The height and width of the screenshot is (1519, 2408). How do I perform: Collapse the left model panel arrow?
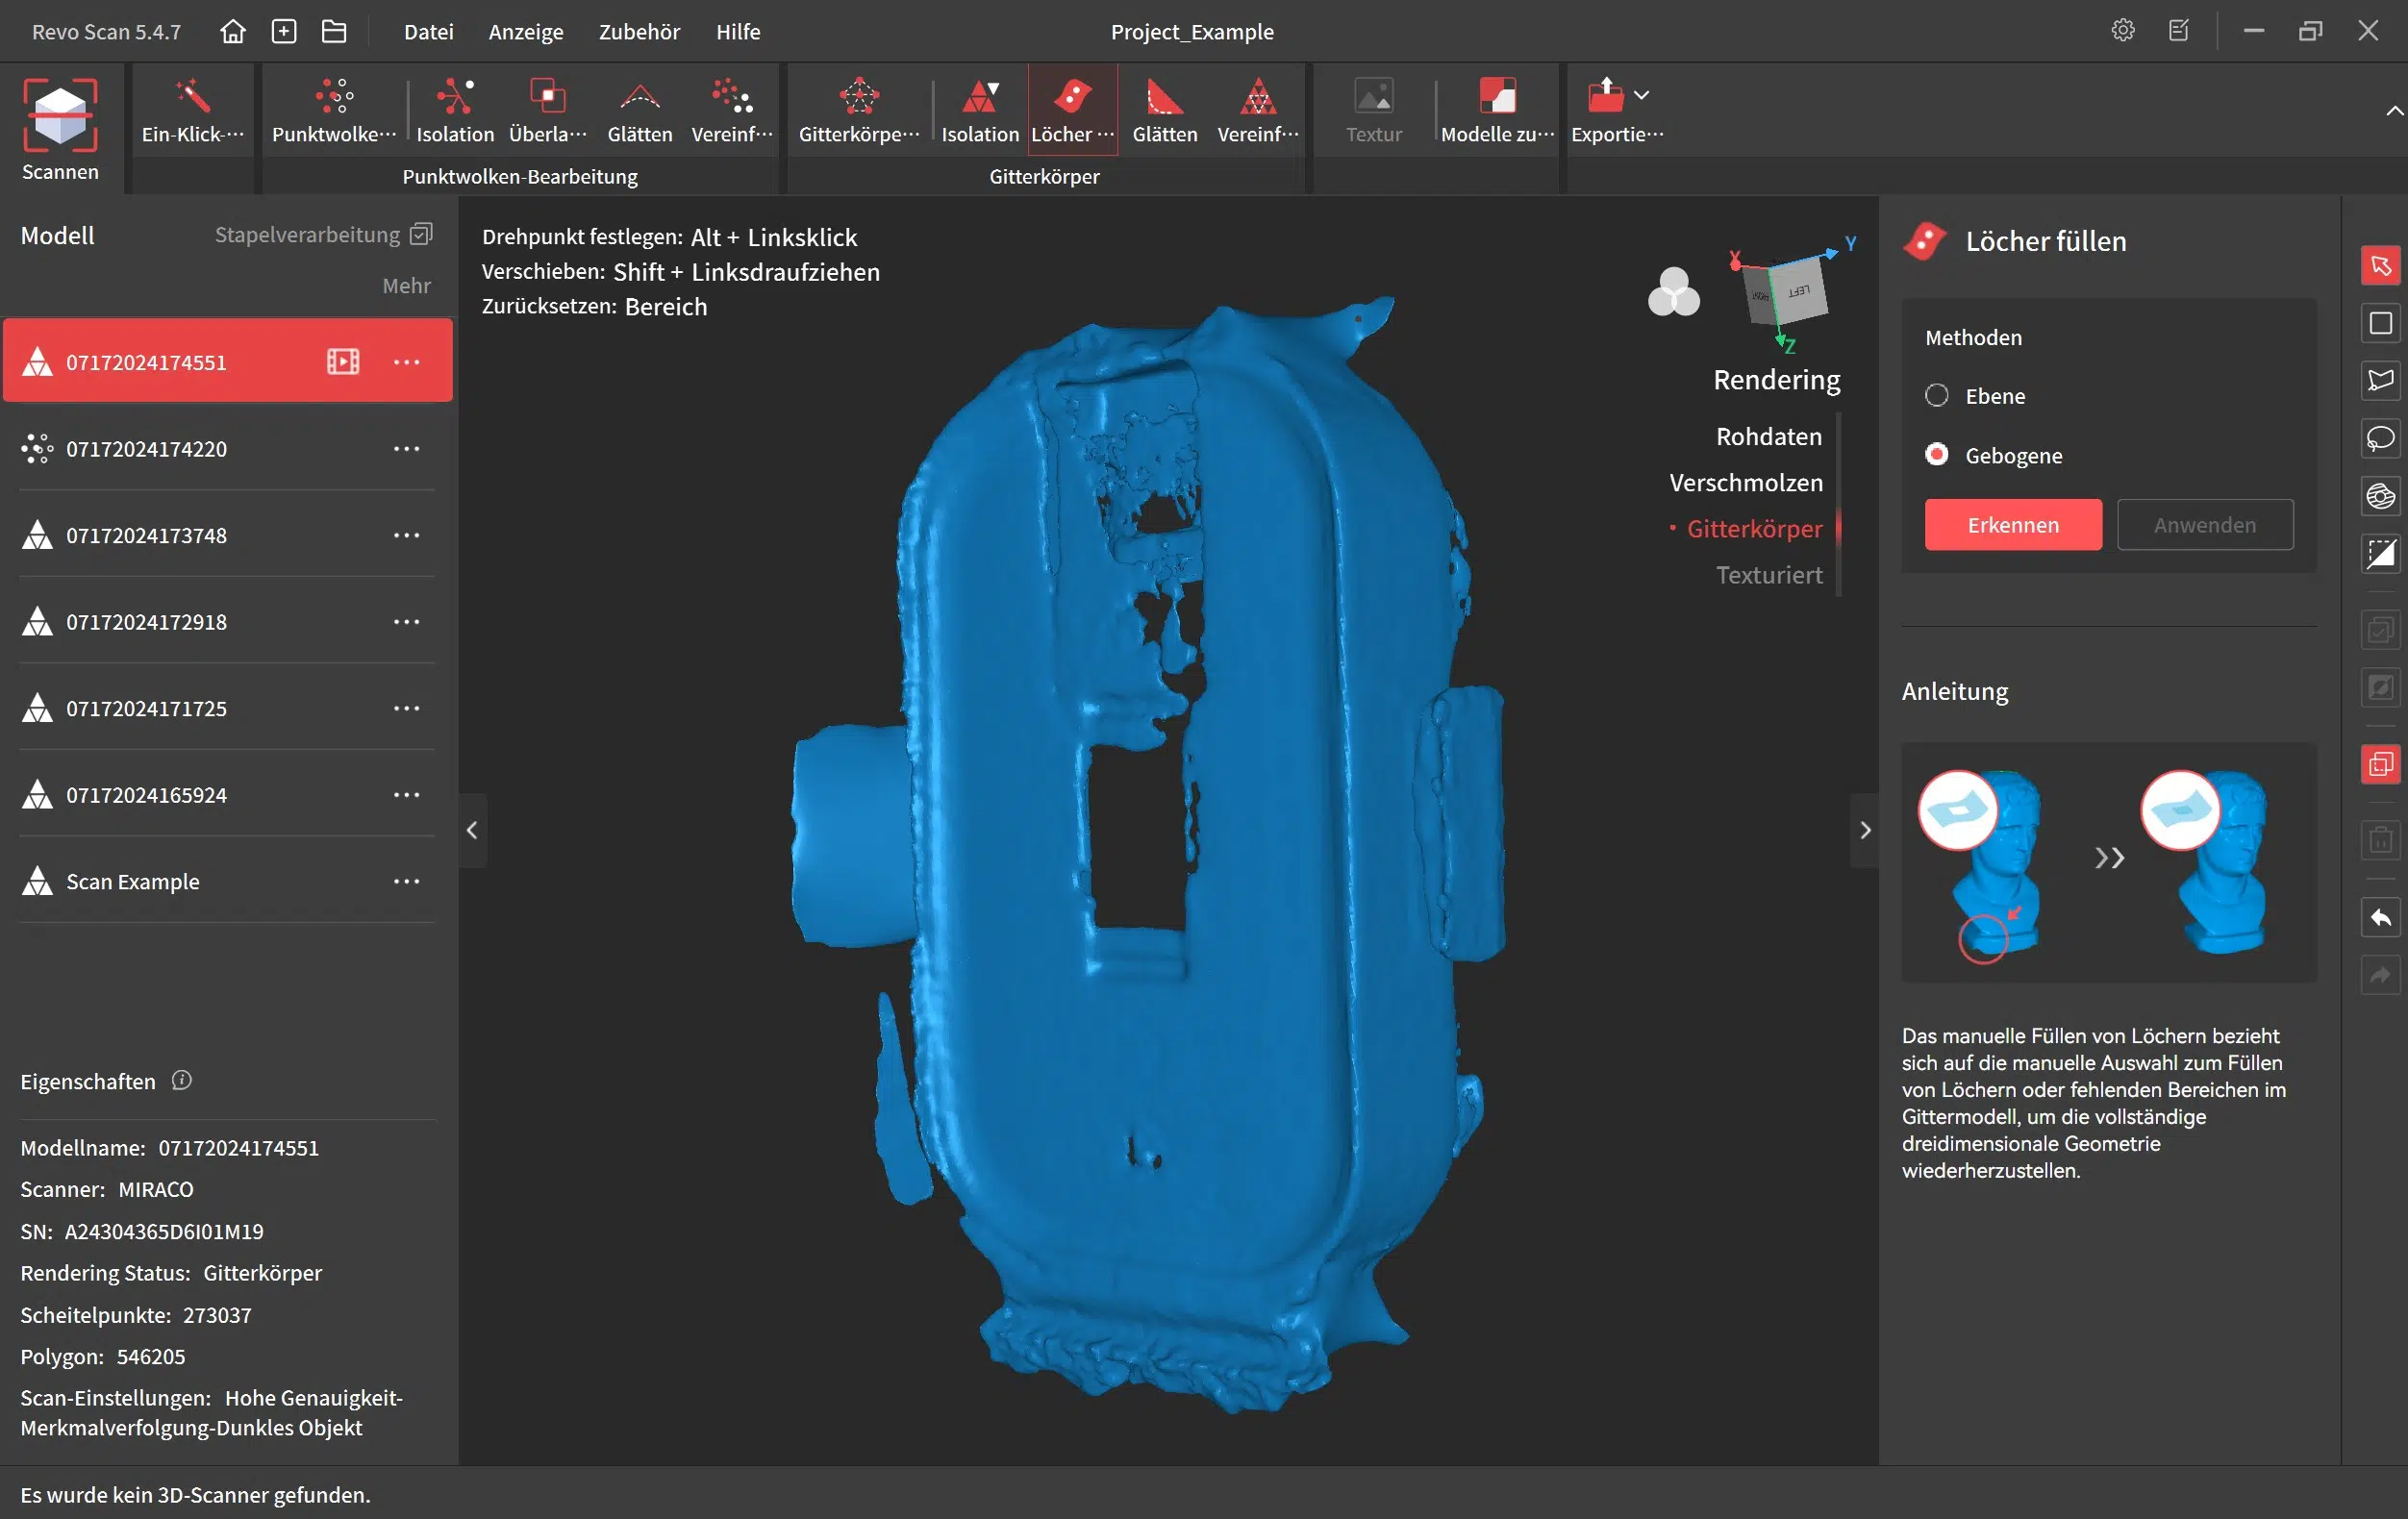[472, 830]
